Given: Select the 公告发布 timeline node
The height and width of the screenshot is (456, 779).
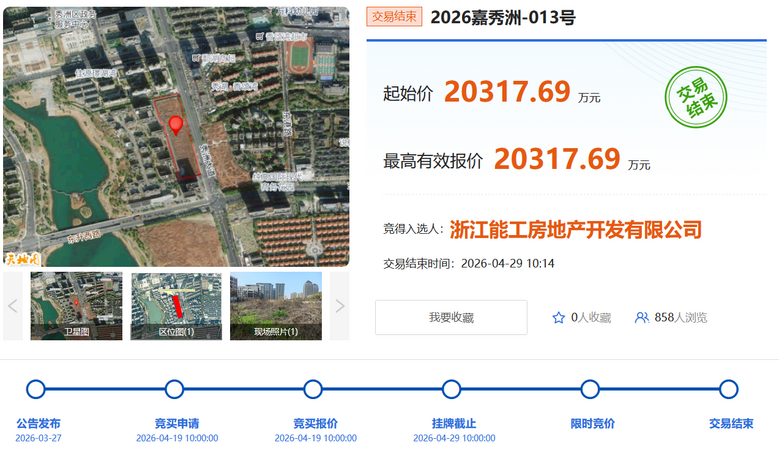Looking at the screenshot, I should [36, 389].
